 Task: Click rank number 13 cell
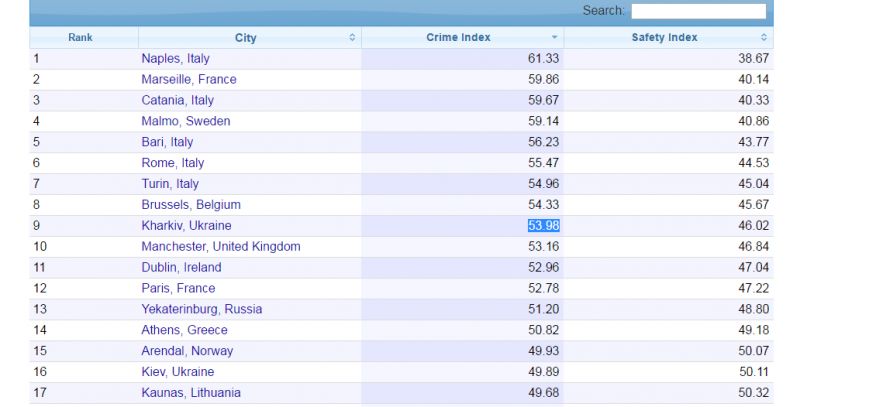tap(84, 309)
